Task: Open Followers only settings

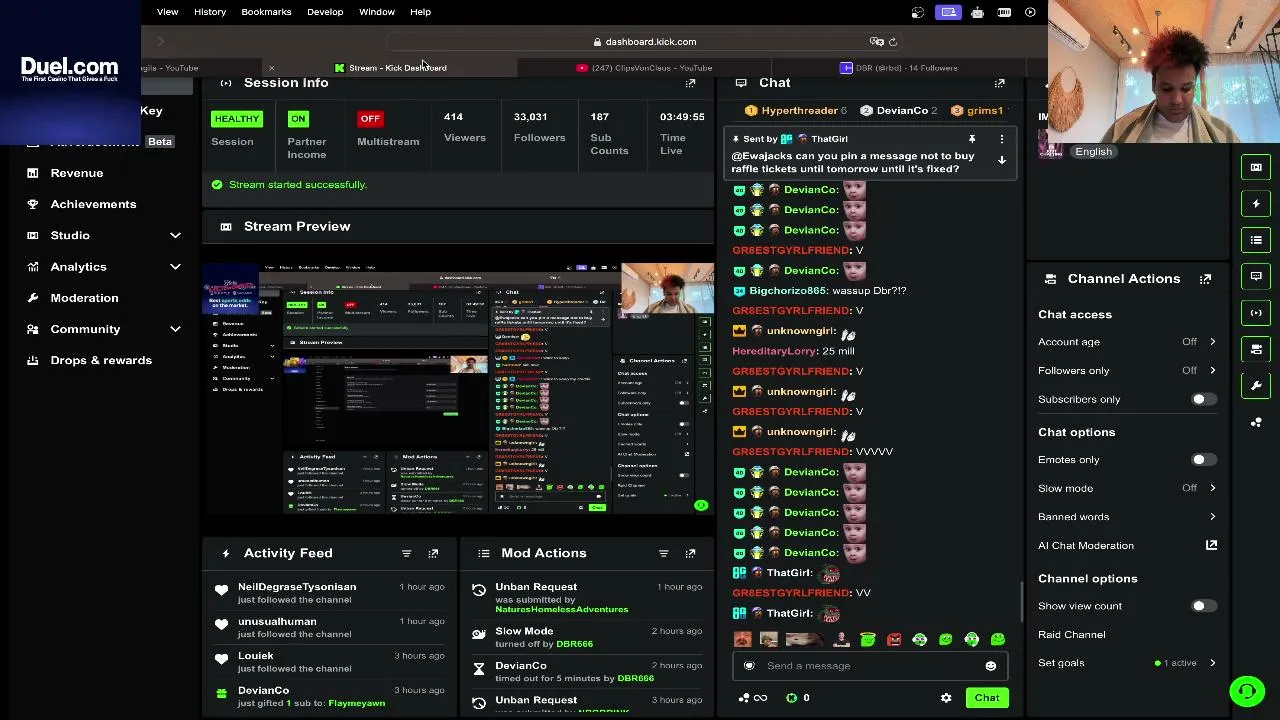Action: (1127, 371)
